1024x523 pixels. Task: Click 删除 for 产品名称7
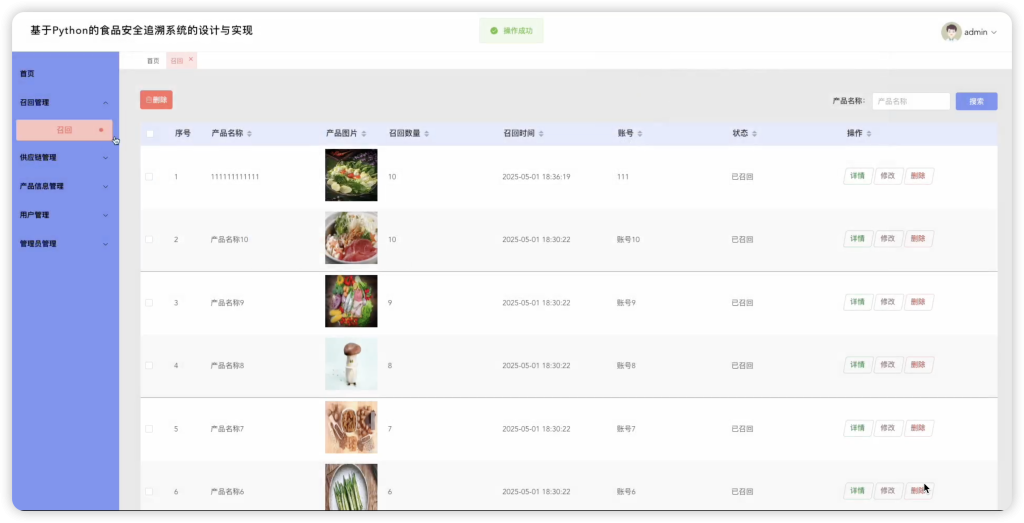point(919,428)
